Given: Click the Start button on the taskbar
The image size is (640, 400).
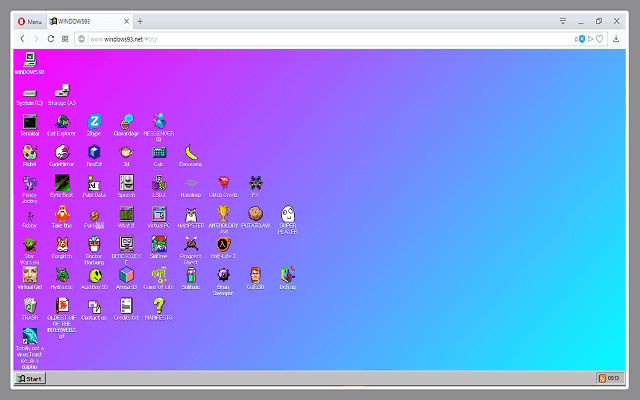Looking at the screenshot, I should 30,378.
